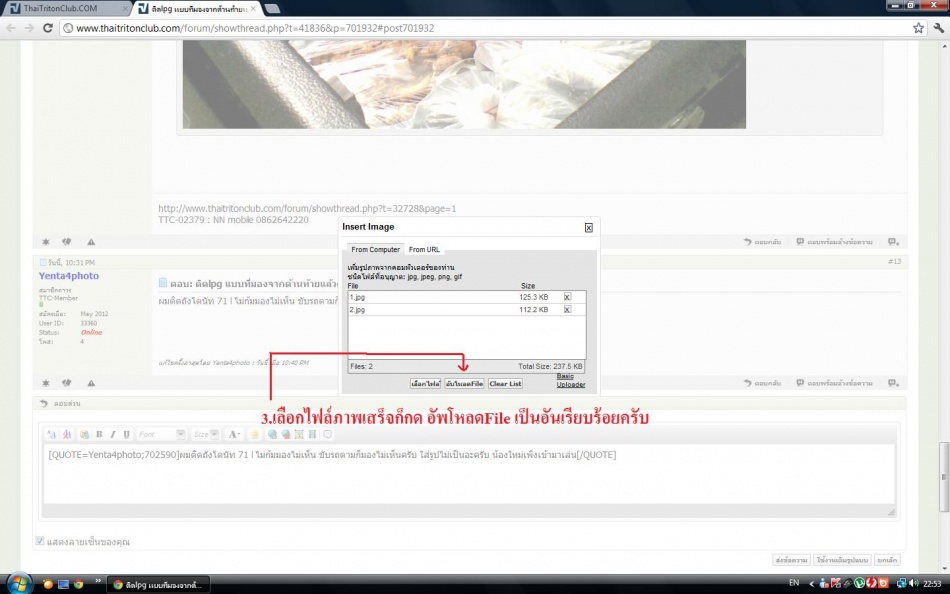
Task: Remove 2.jpg from the upload list
Action: (567, 310)
